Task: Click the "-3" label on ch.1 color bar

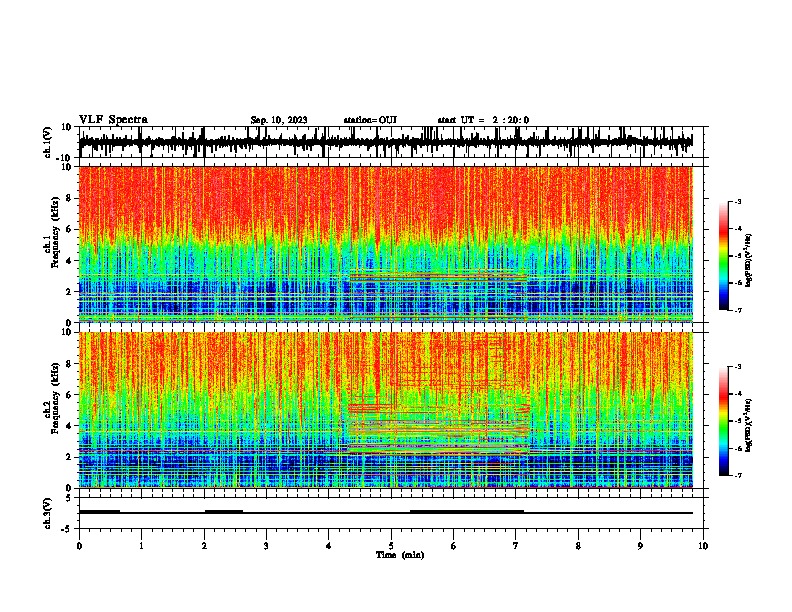Action: tap(736, 201)
